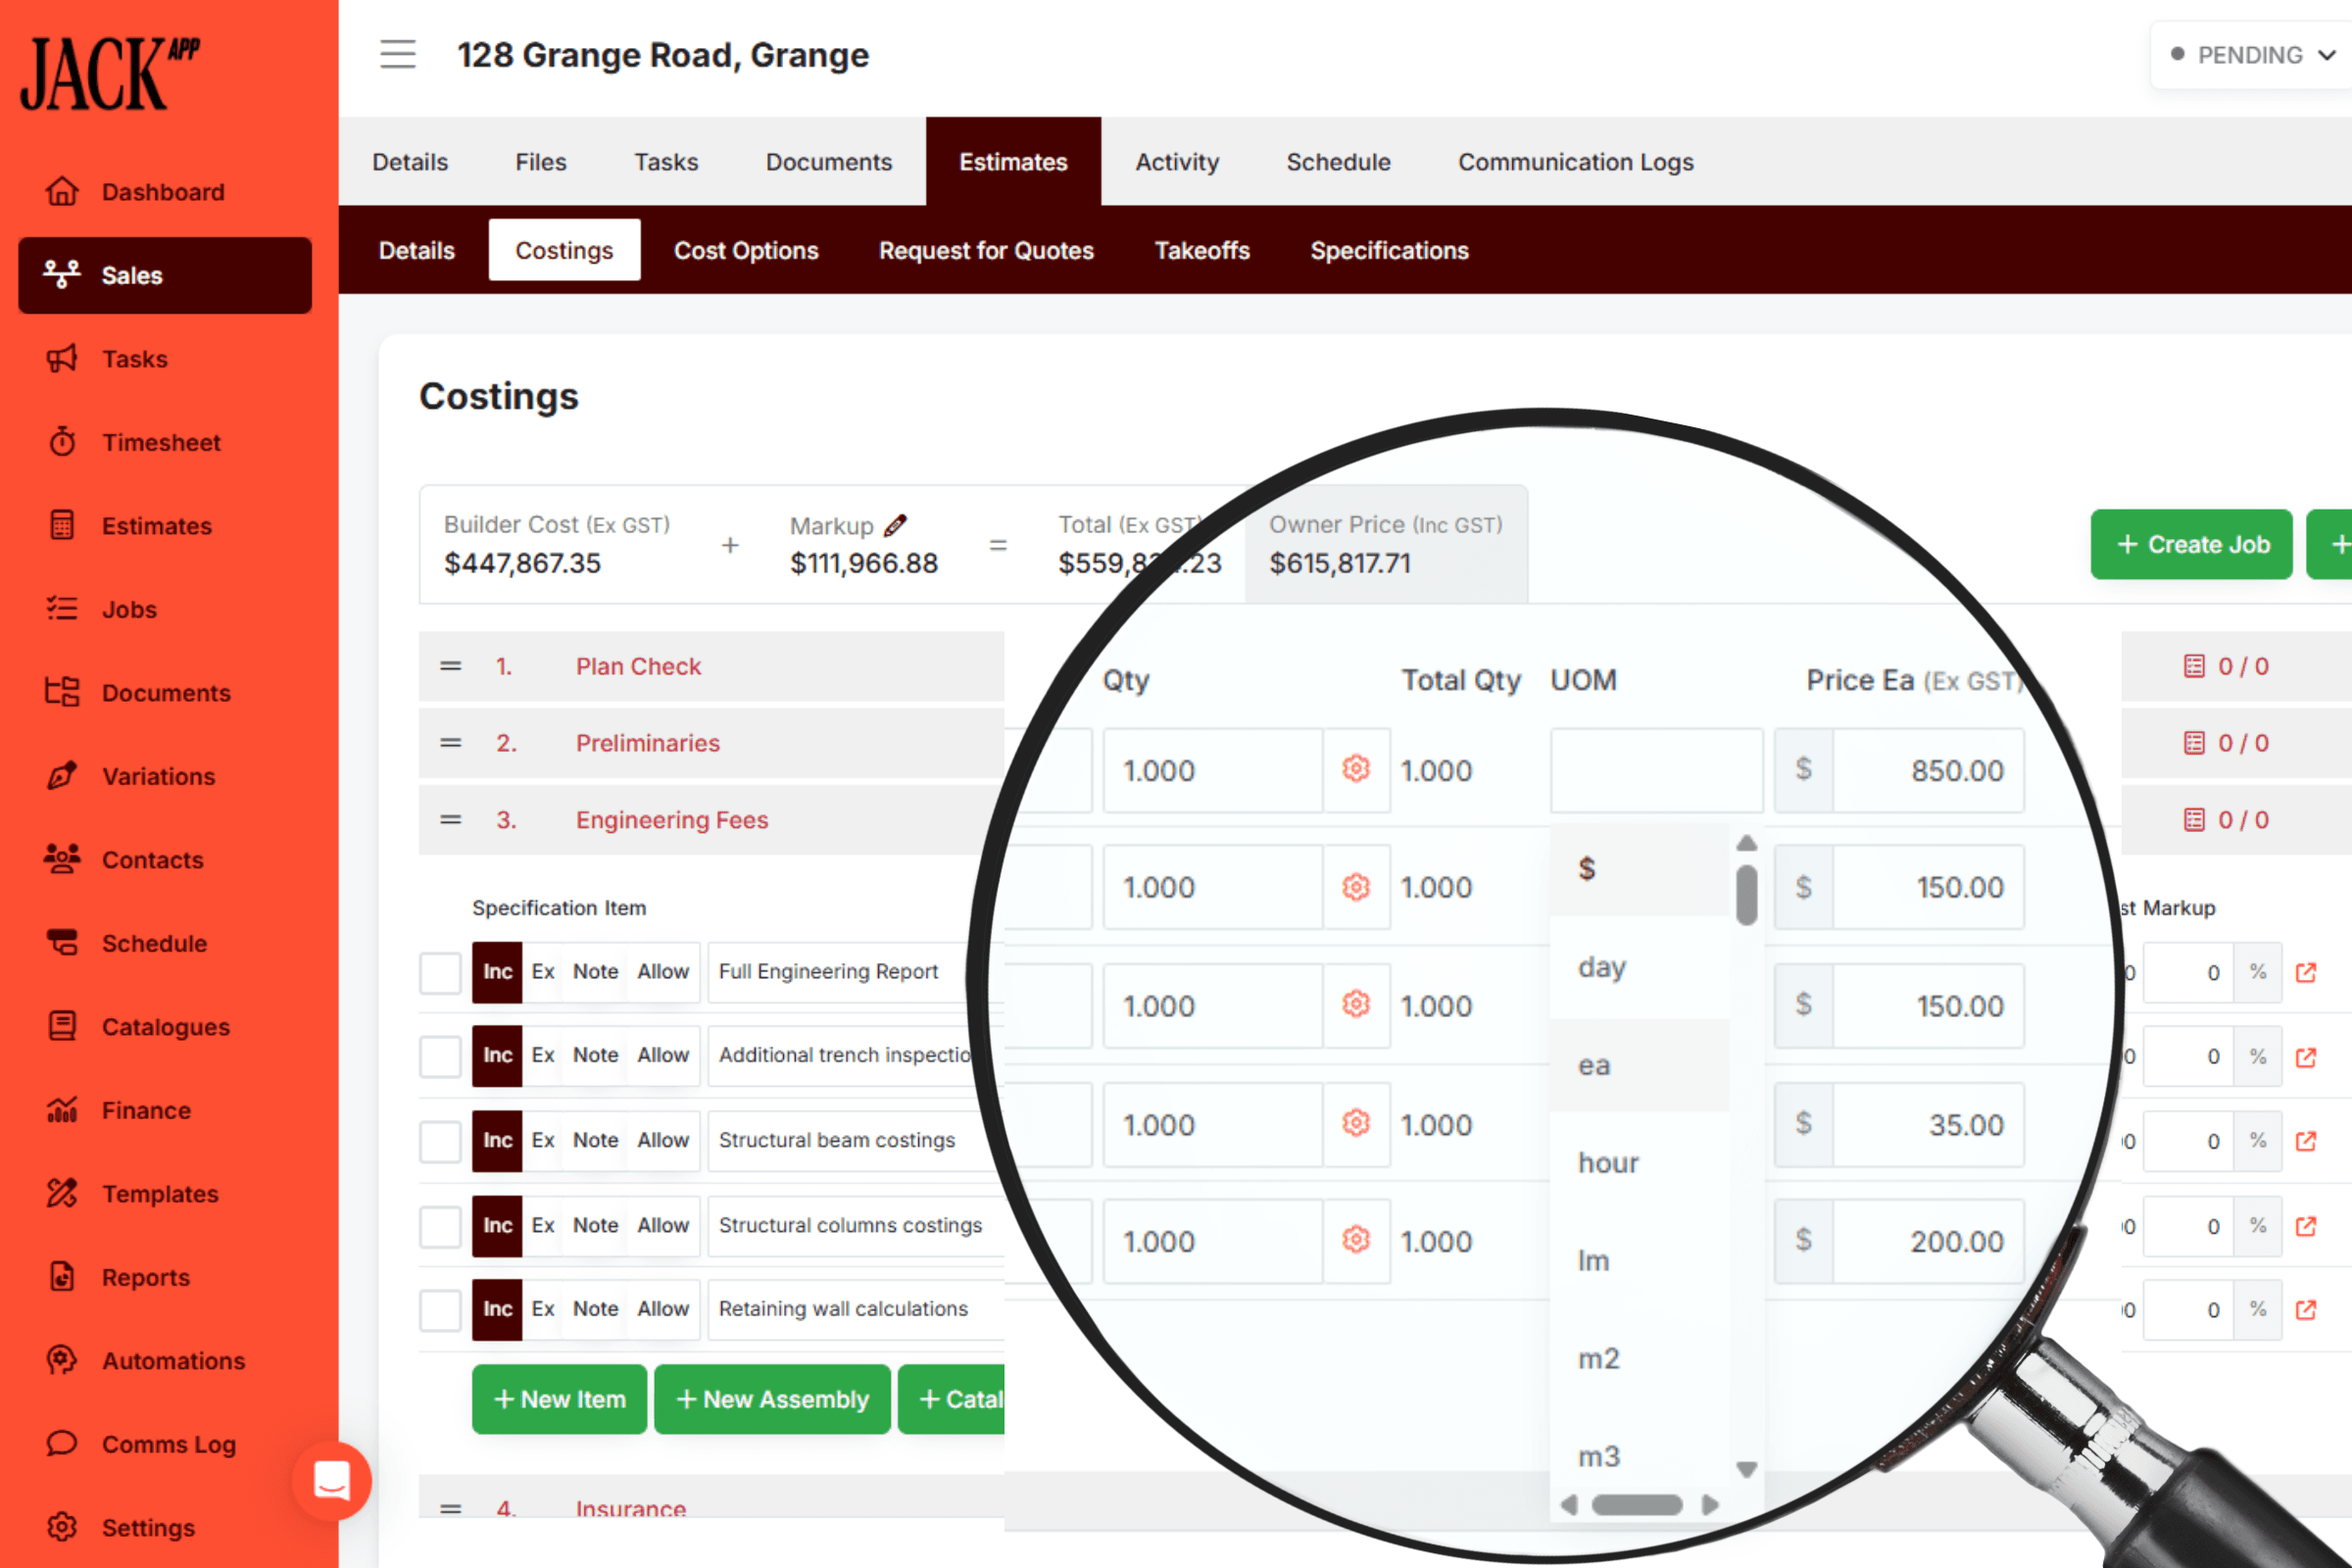The width and height of the screenshot is (2352, 1568).
Task: Expand the Preliminaries section
Action: 647,743
